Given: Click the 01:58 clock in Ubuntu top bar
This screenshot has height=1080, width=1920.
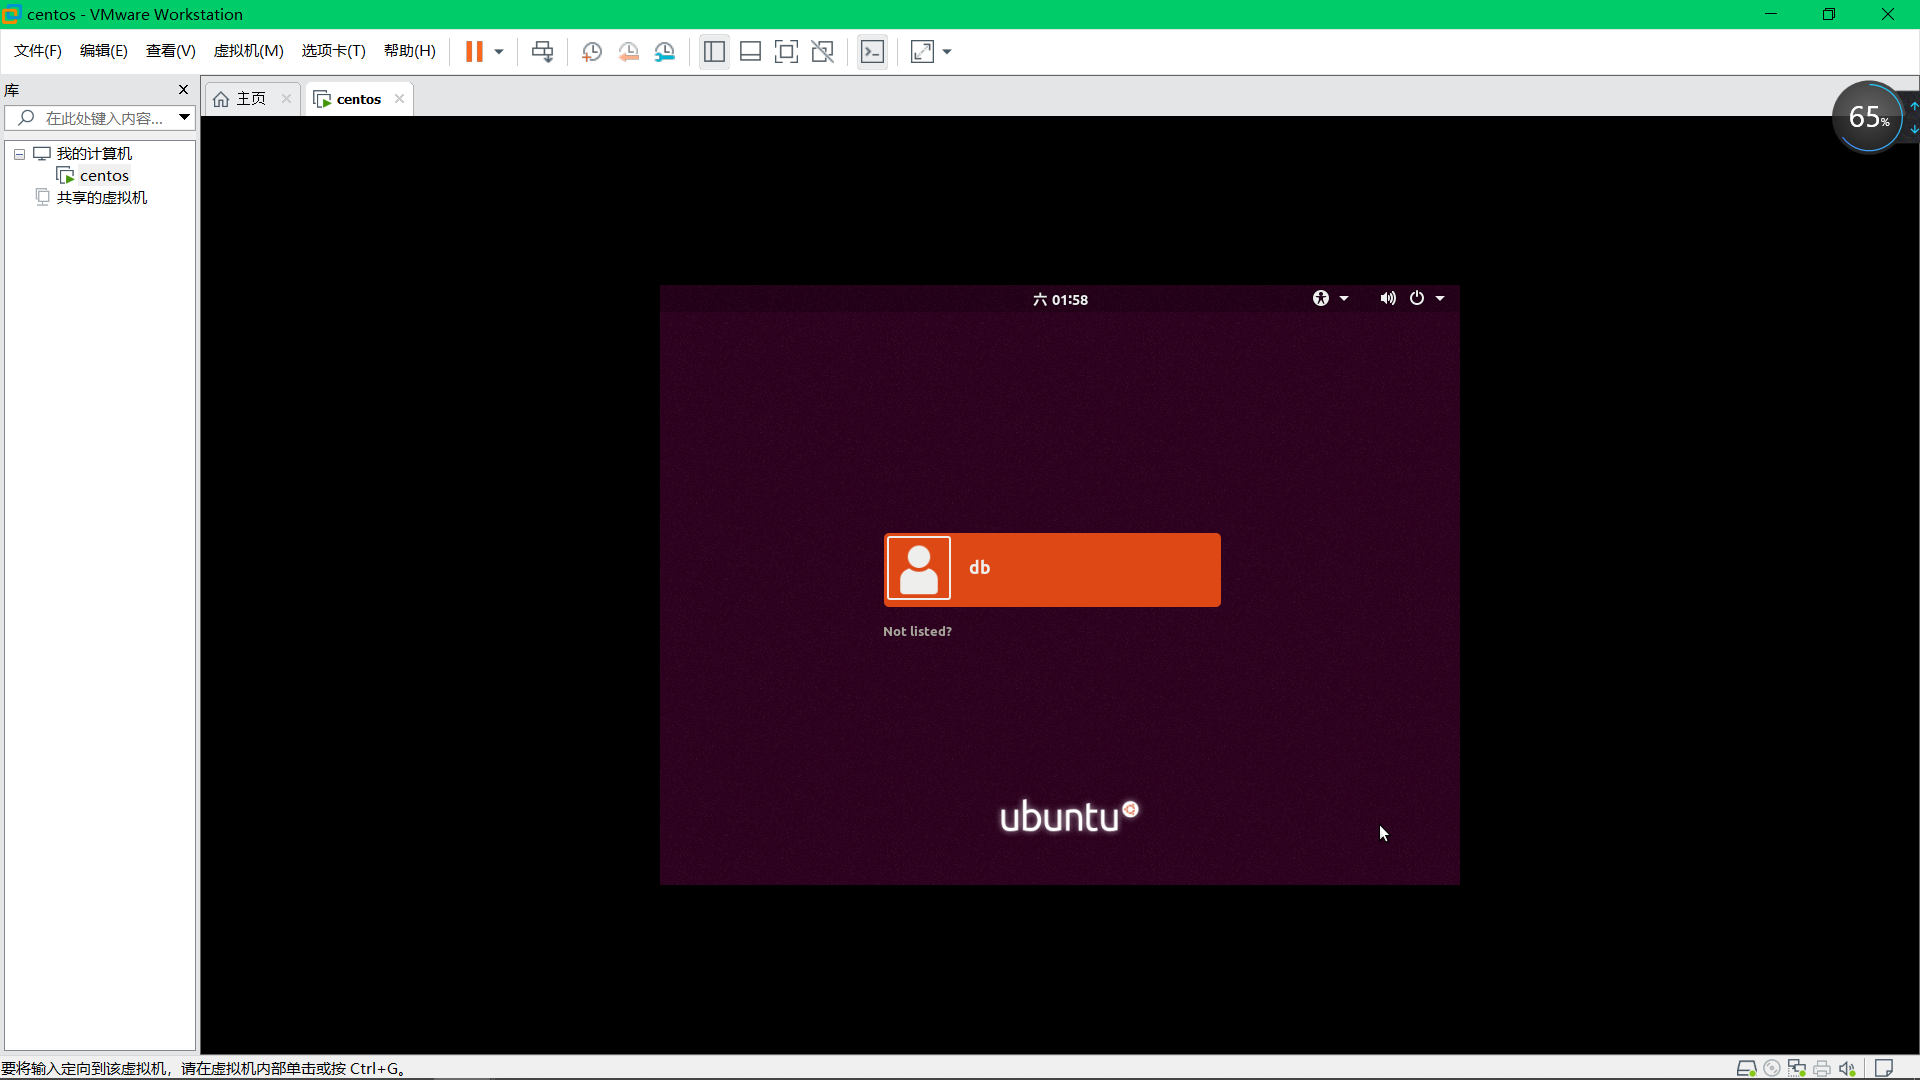Looking at the screenshot, I should tap(1060, 300).
